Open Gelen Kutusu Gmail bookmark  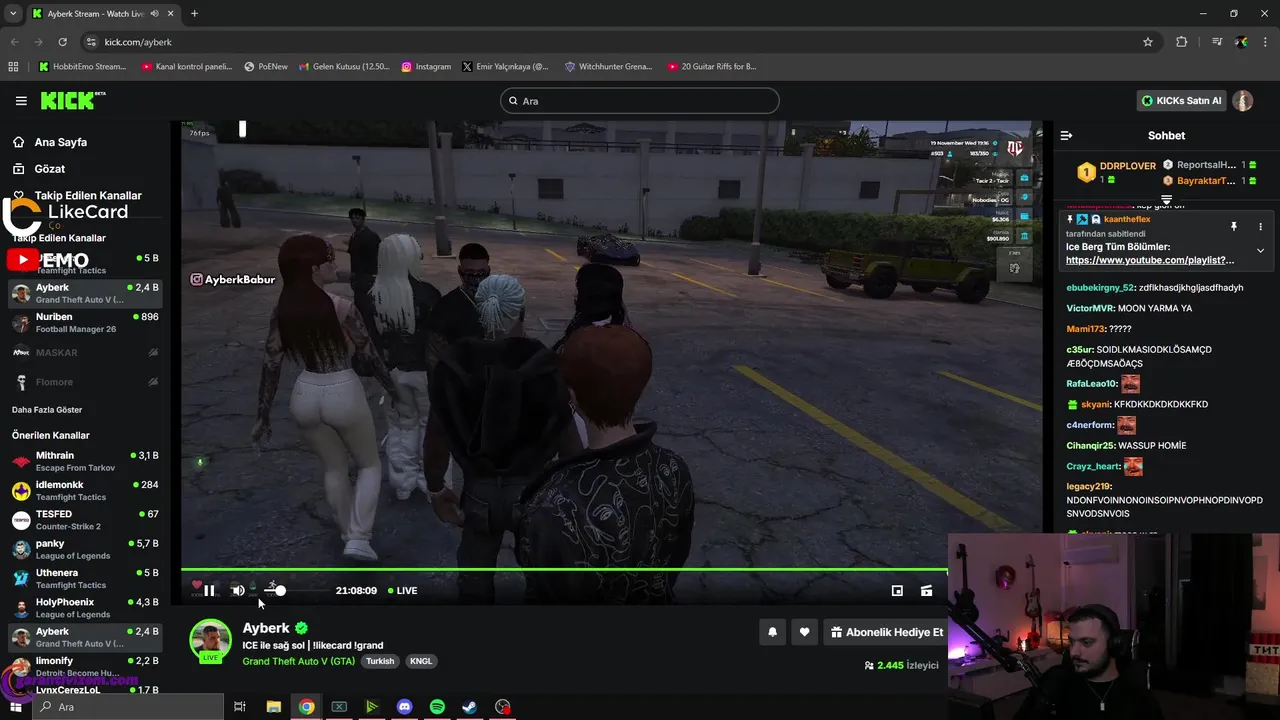click(x=344, y=67)
